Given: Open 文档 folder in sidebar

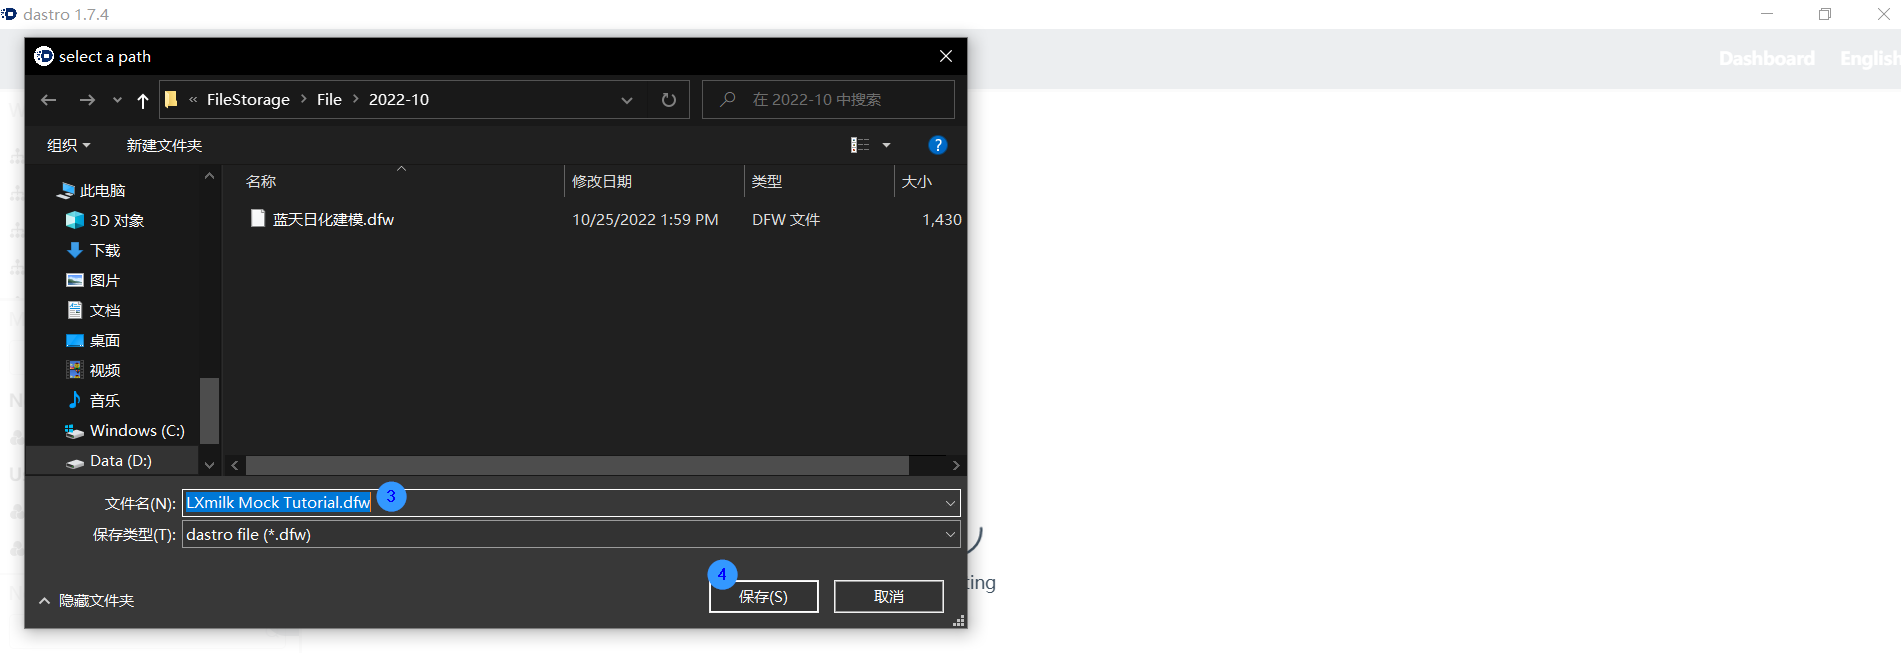Looking at the screenshot, I should pyautogui.click(x=94, y=310).
